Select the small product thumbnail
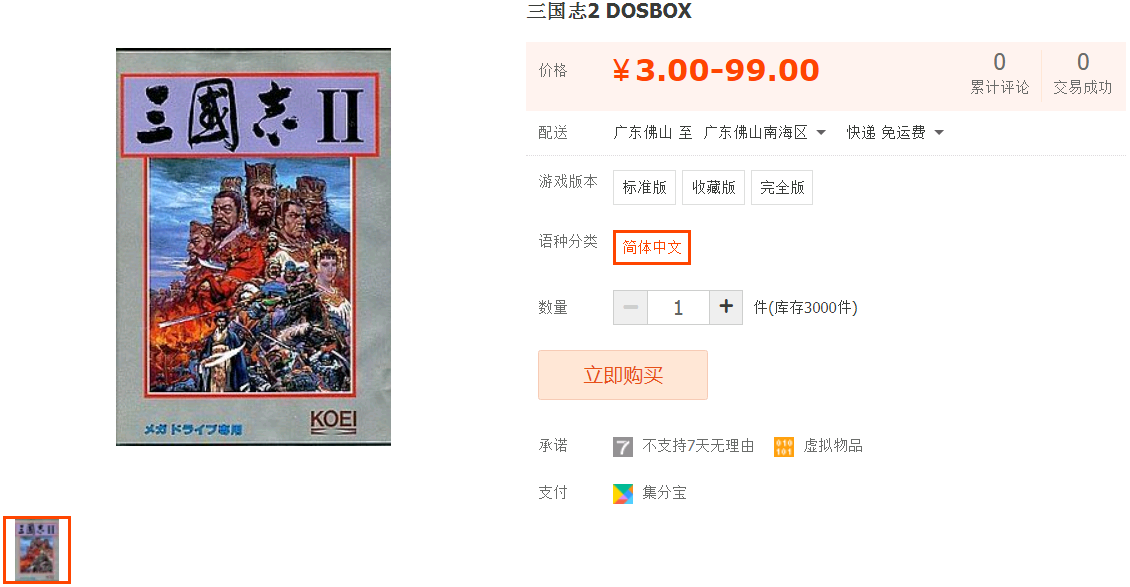Viewport: 1130px width, 587px height. 37,550
